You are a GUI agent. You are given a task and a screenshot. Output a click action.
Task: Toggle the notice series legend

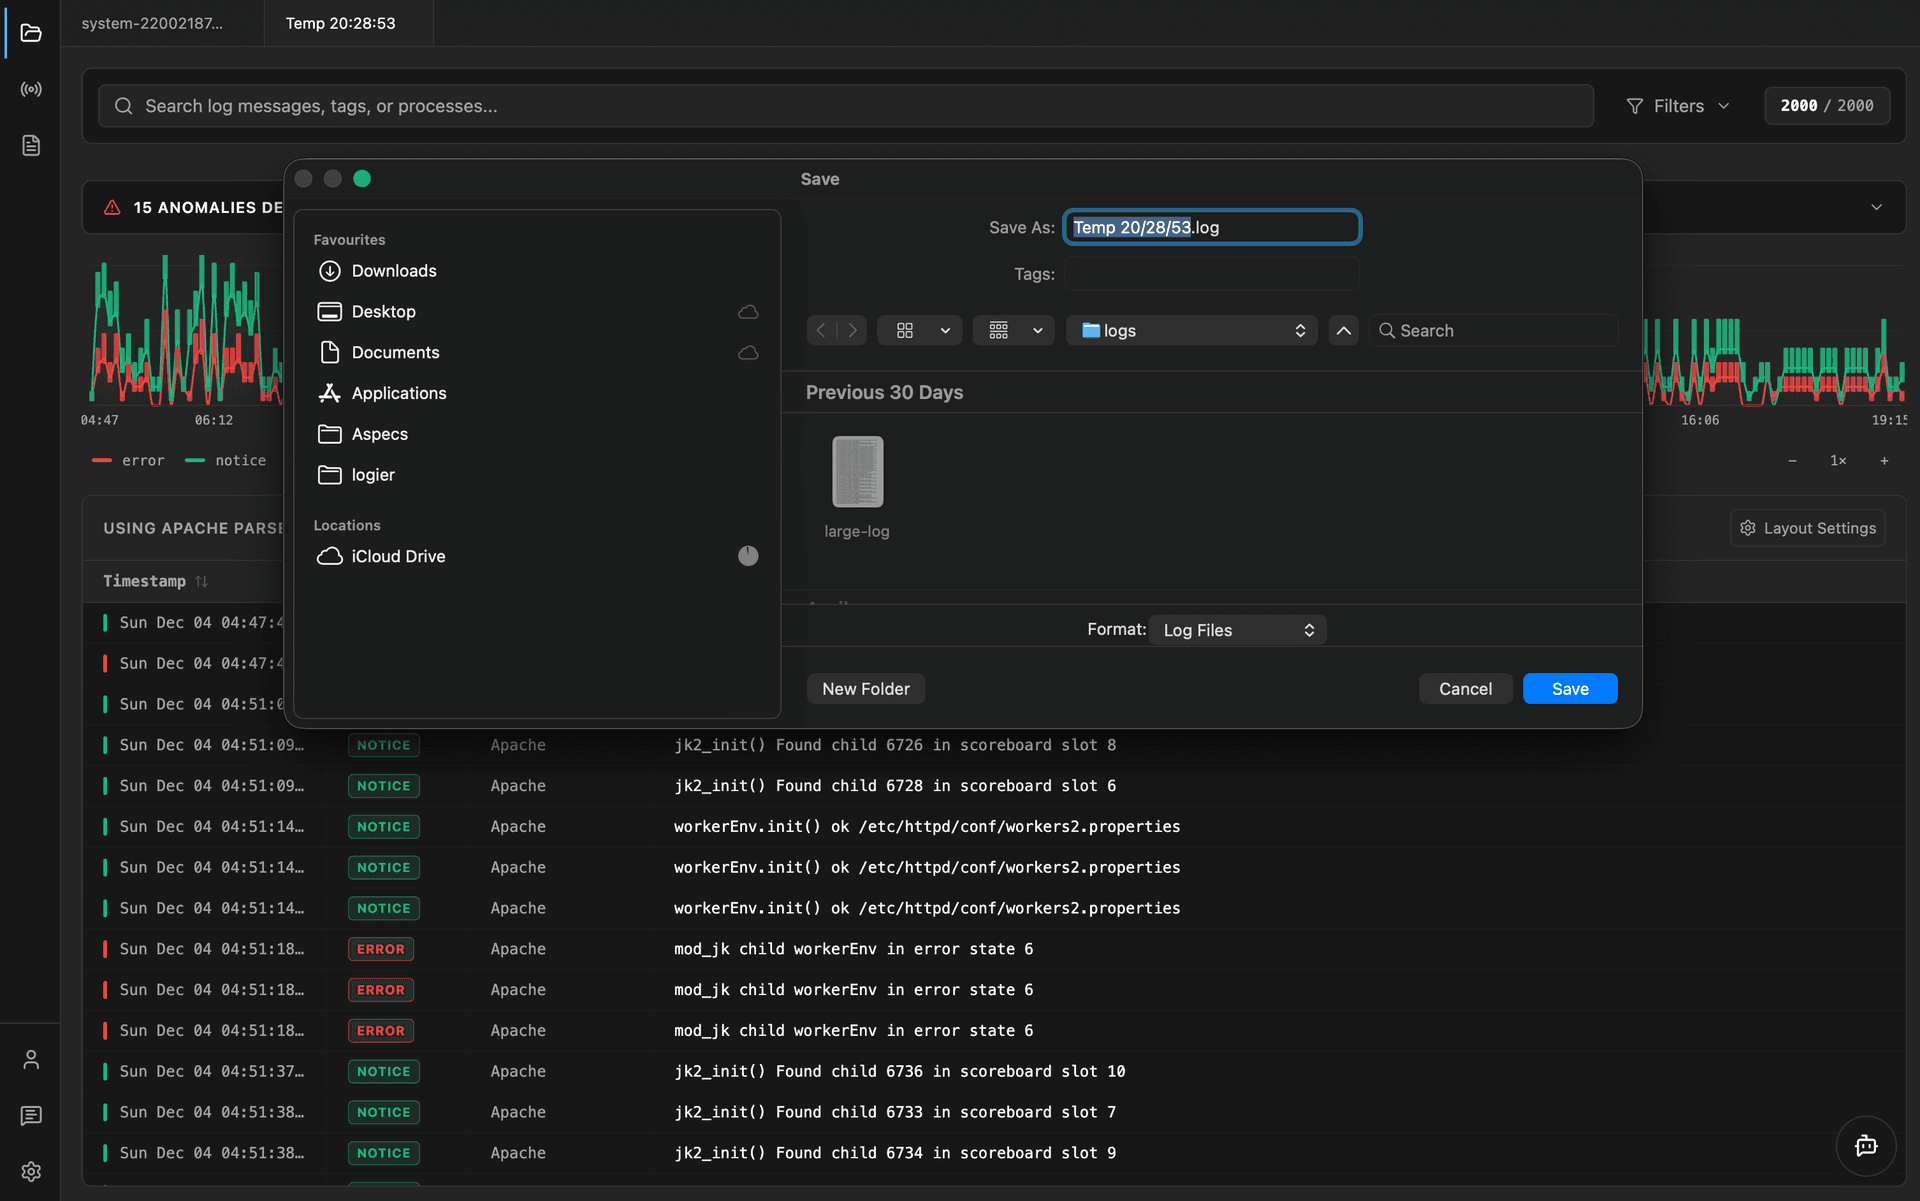[226, 461]
